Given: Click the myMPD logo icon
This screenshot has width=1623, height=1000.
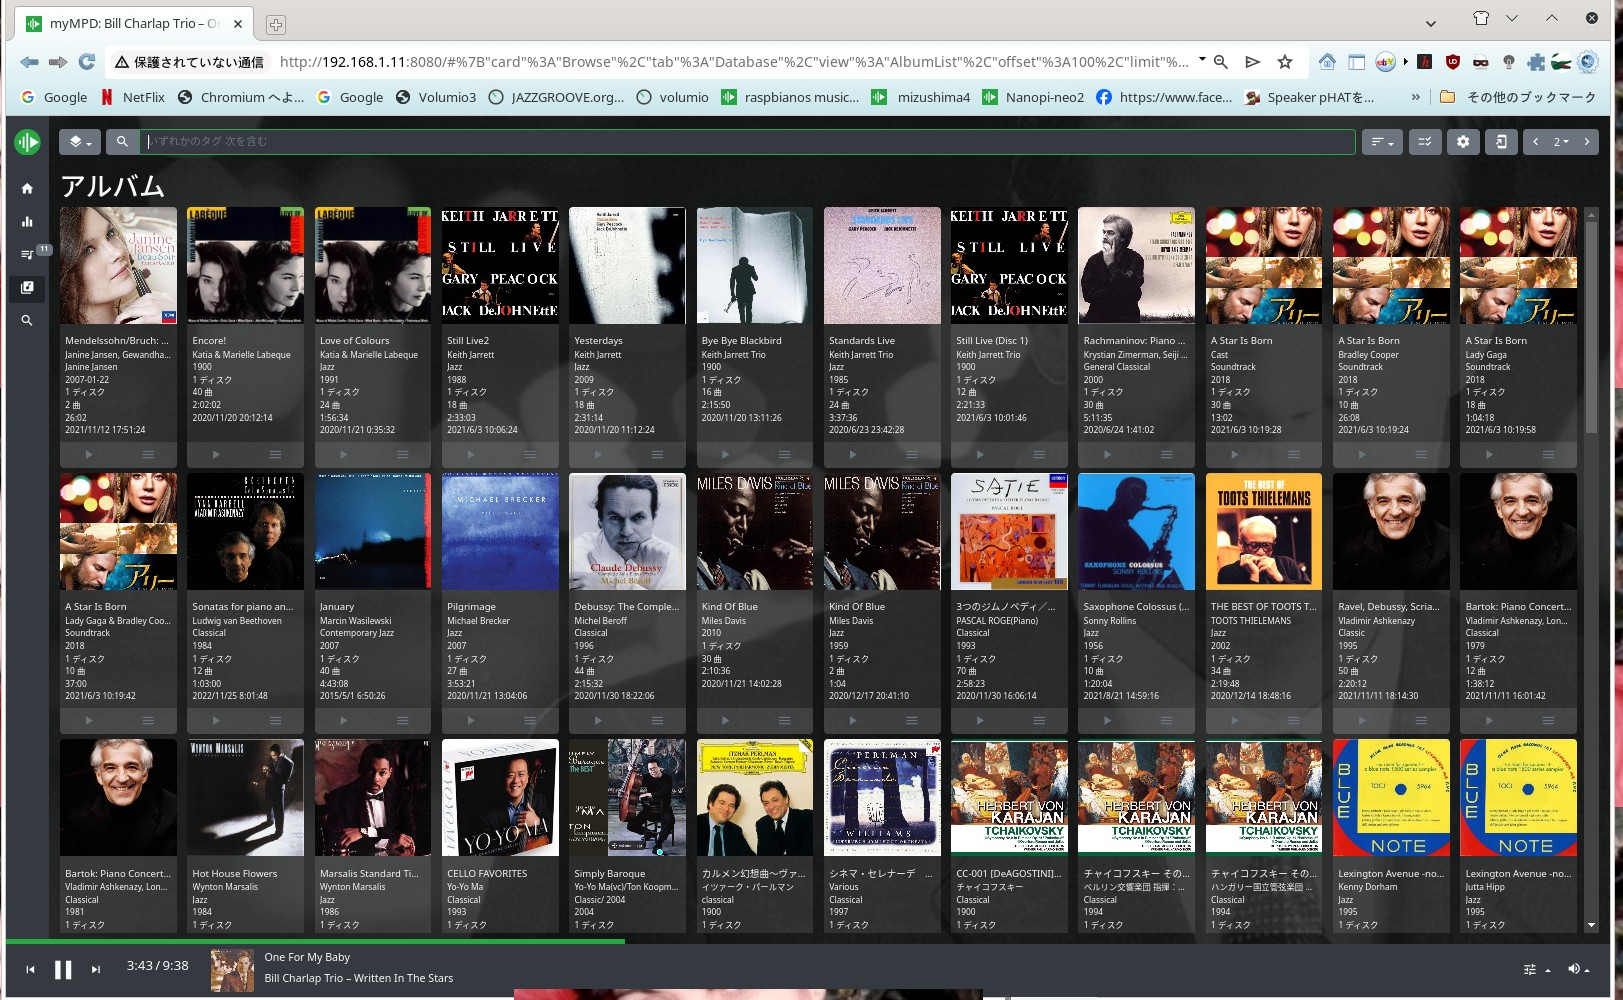Looking at the screenshot, I should coord(27,142).
